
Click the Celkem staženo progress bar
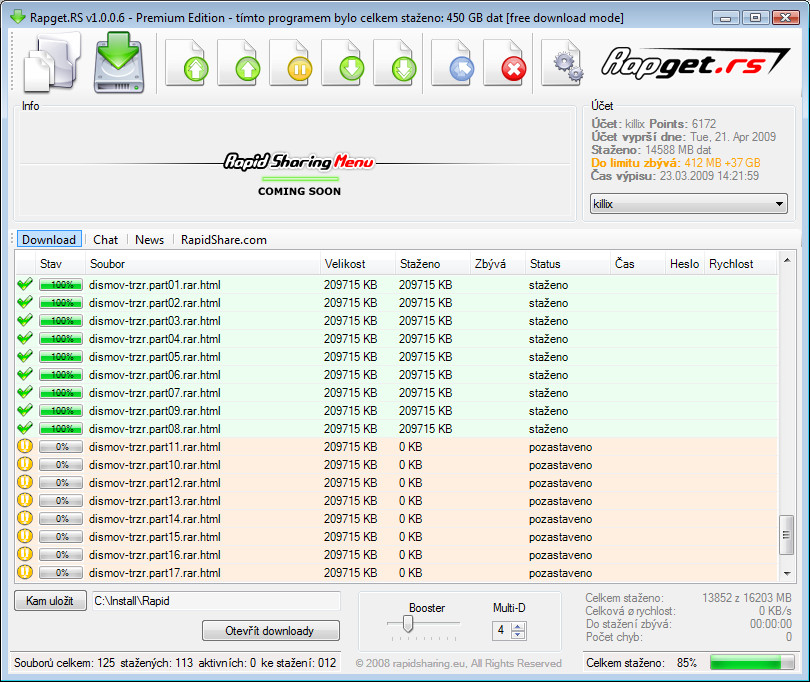752,662
